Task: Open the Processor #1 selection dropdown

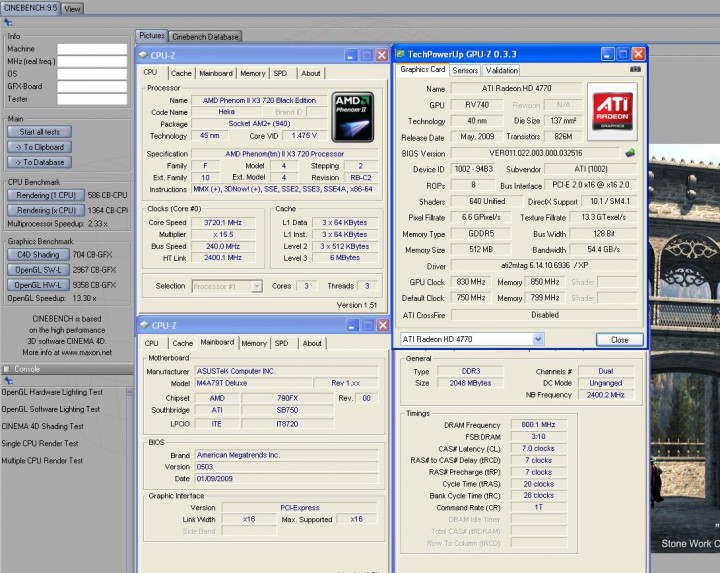Action: 256,286
